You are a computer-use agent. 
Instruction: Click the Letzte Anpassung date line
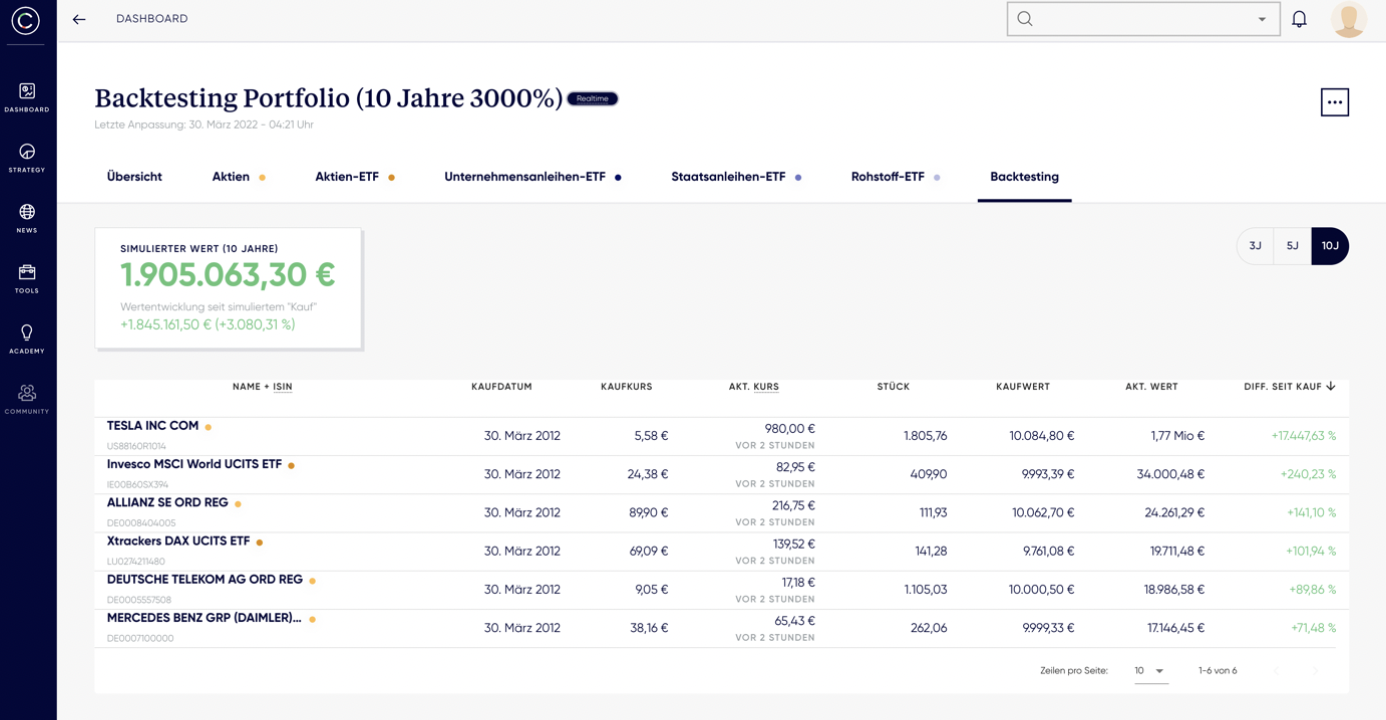point(204,125)
